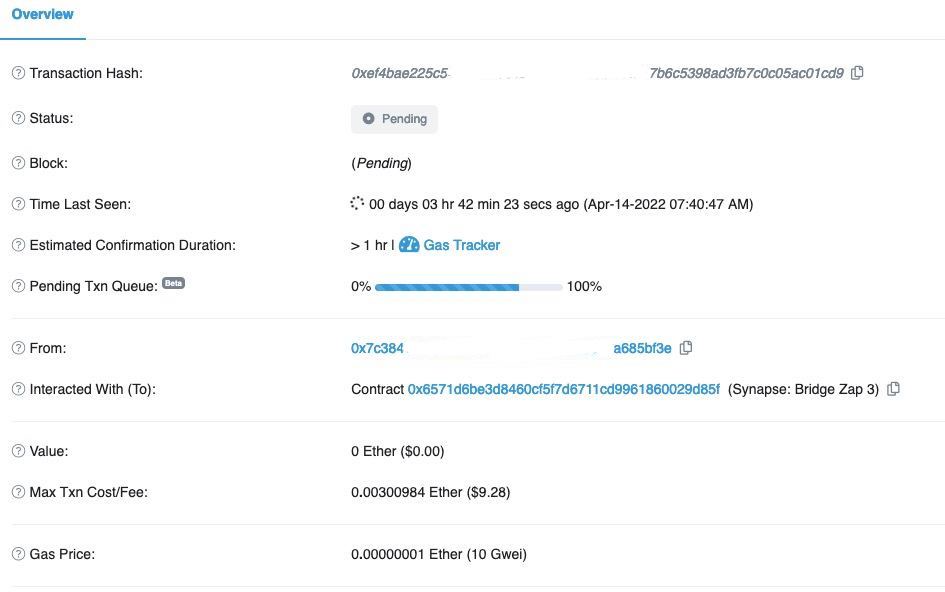The image size is (945, 592).
Task: Click the loading spinner beside Time Last Seen
Action: click(356, 202)
